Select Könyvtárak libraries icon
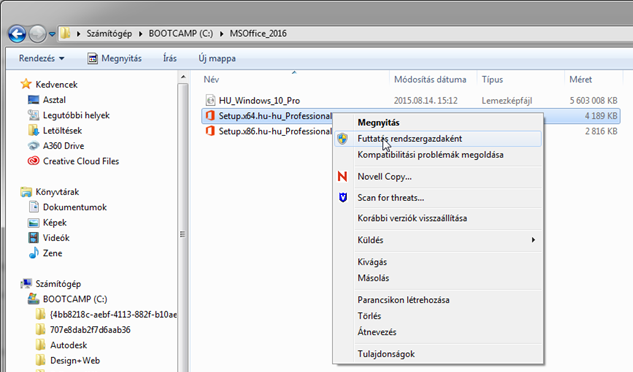This screenshot has width=633, height=372. 26,192
